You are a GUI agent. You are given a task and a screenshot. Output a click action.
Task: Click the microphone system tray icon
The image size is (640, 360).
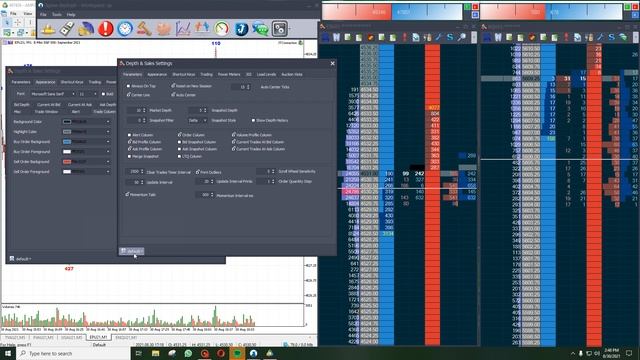[x=581, y=353]
